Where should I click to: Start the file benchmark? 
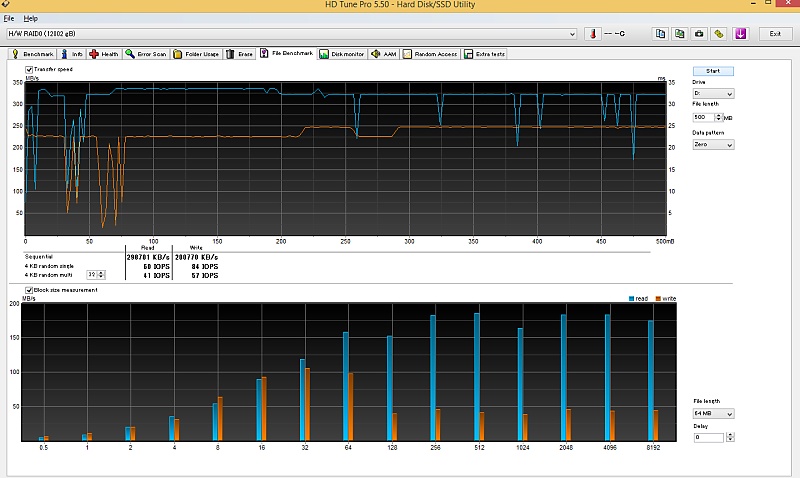713,71
